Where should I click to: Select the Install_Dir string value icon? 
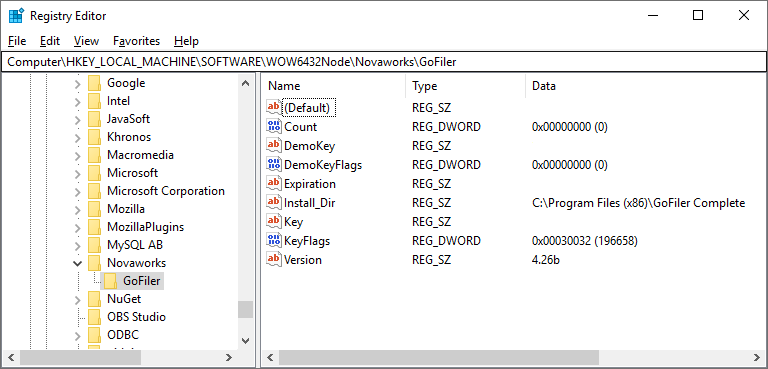point(274,202)
